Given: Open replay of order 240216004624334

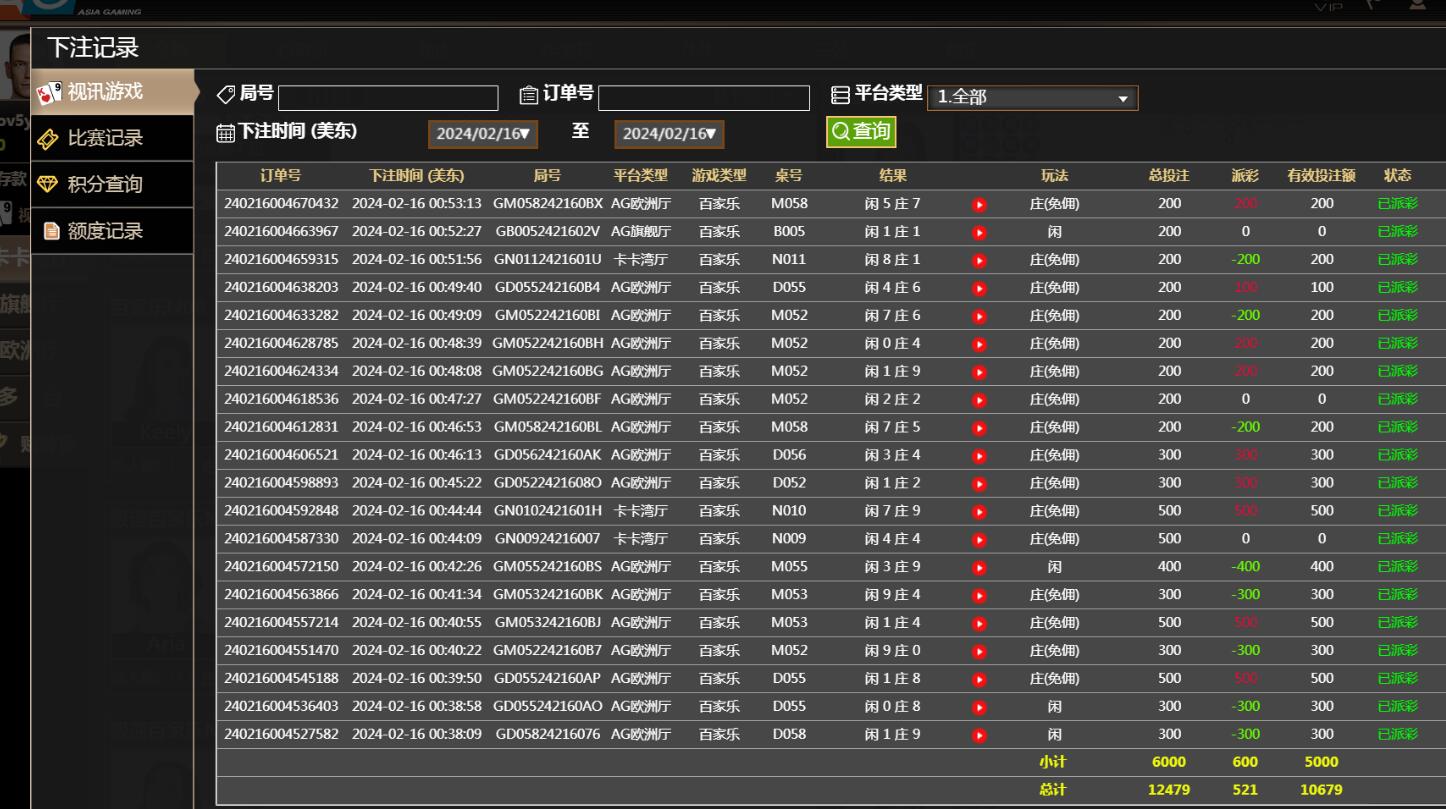Looking at the screenshot, I should click(979, 372).
